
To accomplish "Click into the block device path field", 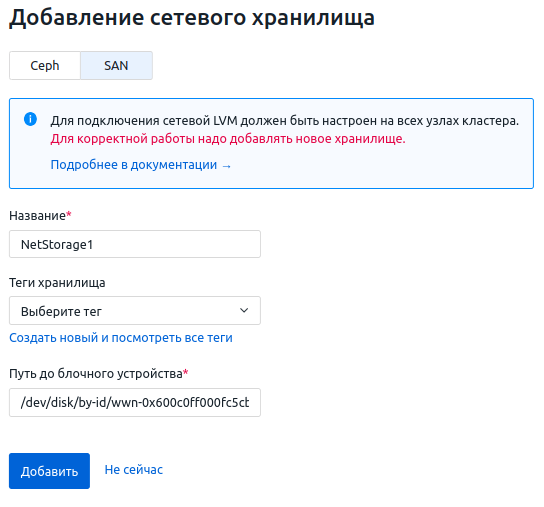I will [135, 403].
